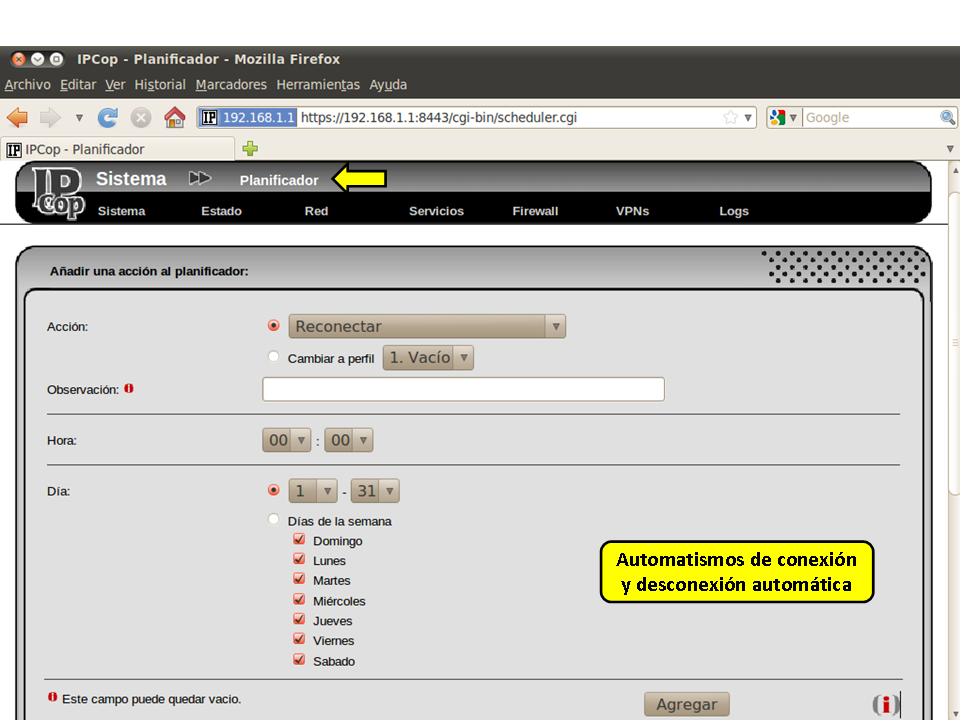
Task: Select Cambiar a perfil radio option
Action: click(x=274, y=357)
